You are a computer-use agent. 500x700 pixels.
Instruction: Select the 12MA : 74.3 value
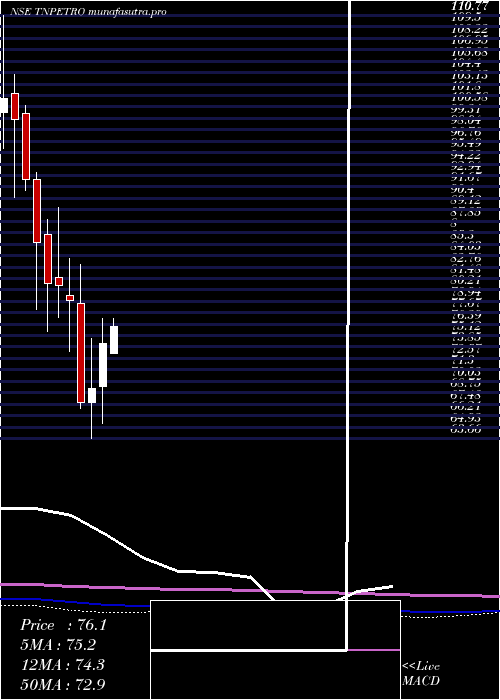click(62, 664)
